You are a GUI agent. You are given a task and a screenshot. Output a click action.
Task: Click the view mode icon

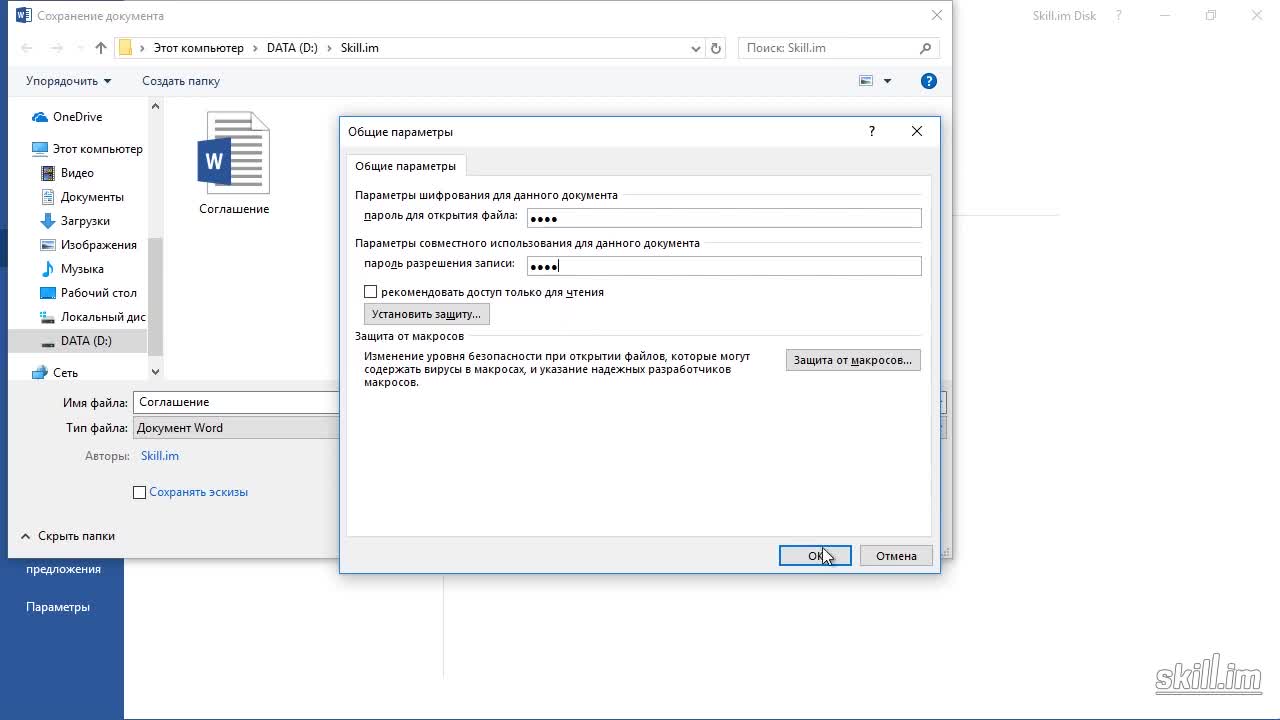(866, 81)
